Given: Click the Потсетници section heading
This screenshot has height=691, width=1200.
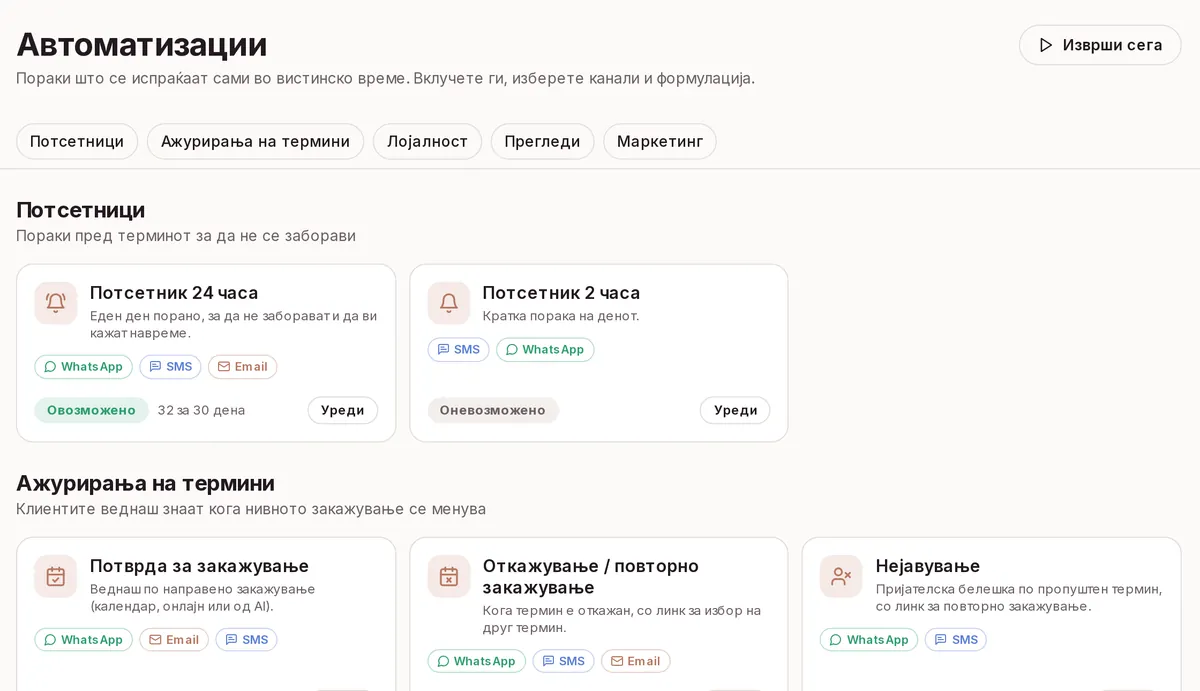Looking at the screenshot, I should pos(81,210).
